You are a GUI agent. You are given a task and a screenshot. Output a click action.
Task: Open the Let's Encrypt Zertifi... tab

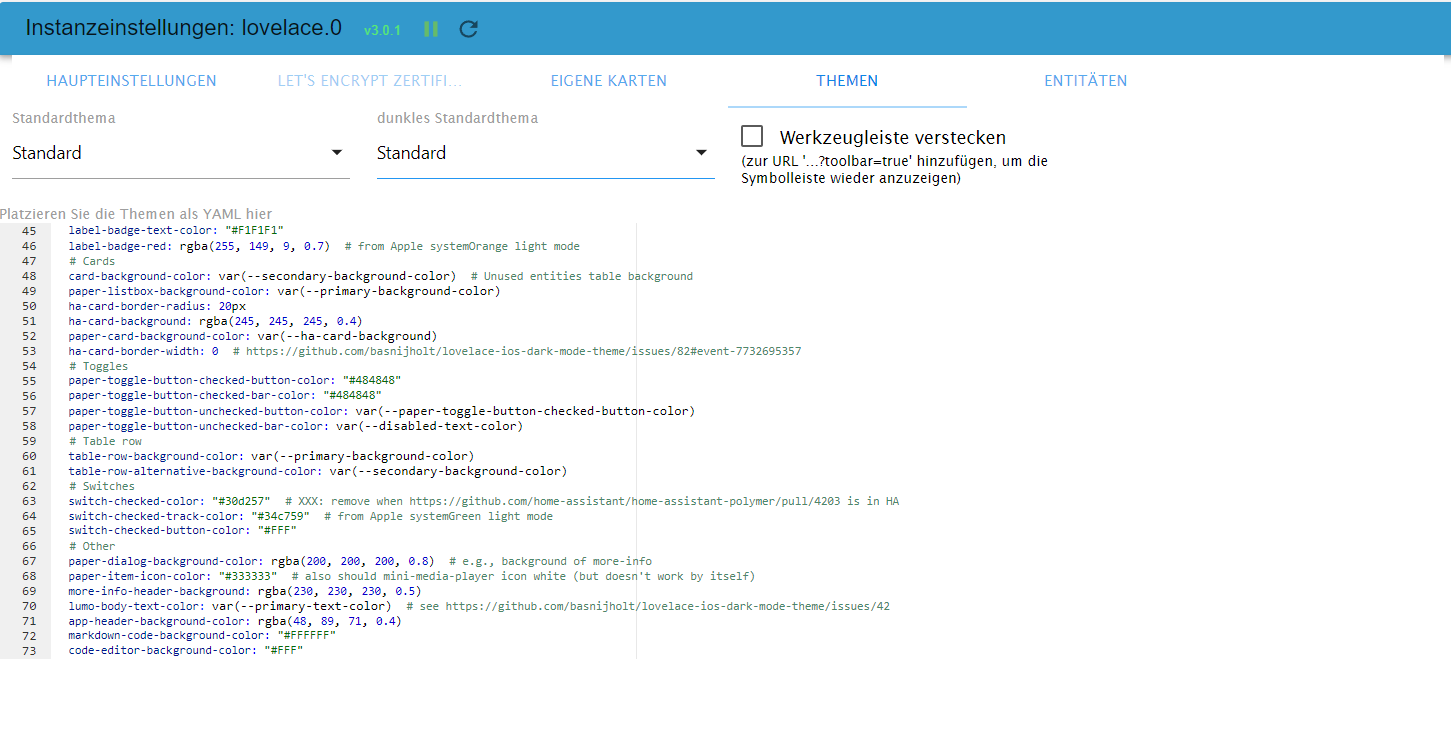click(x=370, y=81)
